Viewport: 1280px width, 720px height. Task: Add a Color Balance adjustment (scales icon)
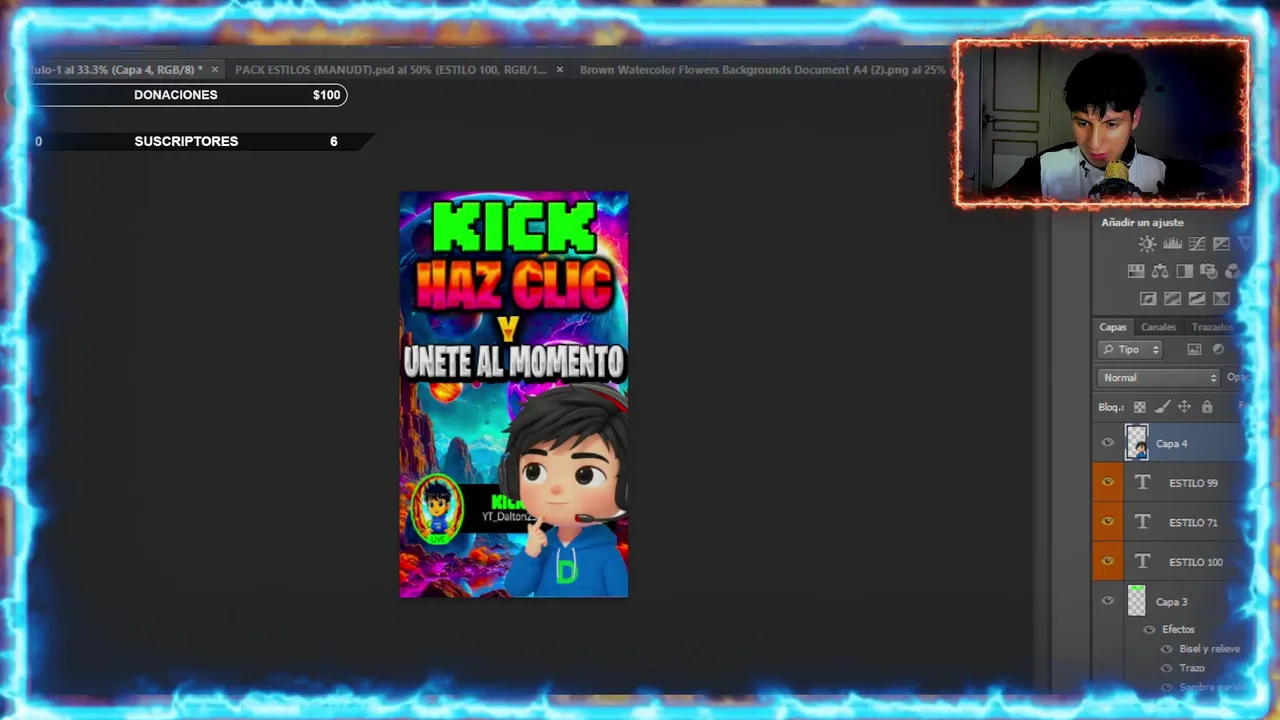pos(1160,271)
